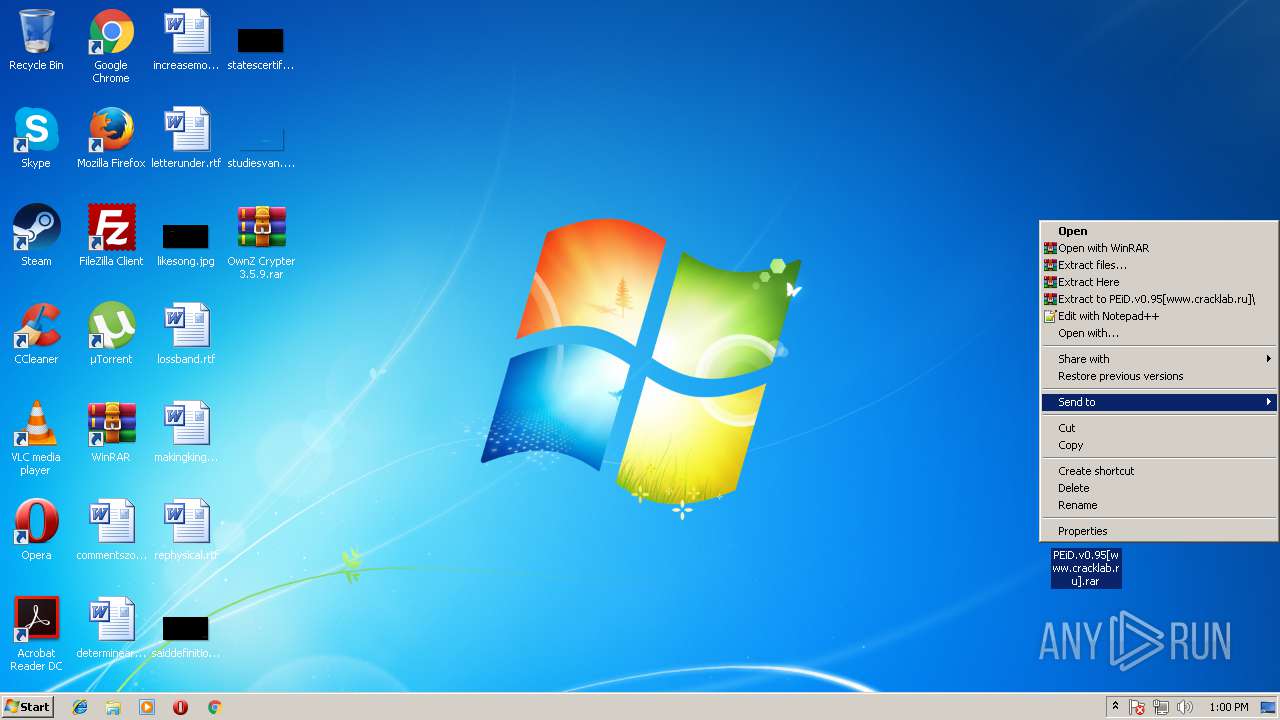
Task: Select the makingking... document icon
Action: point(186,432)
